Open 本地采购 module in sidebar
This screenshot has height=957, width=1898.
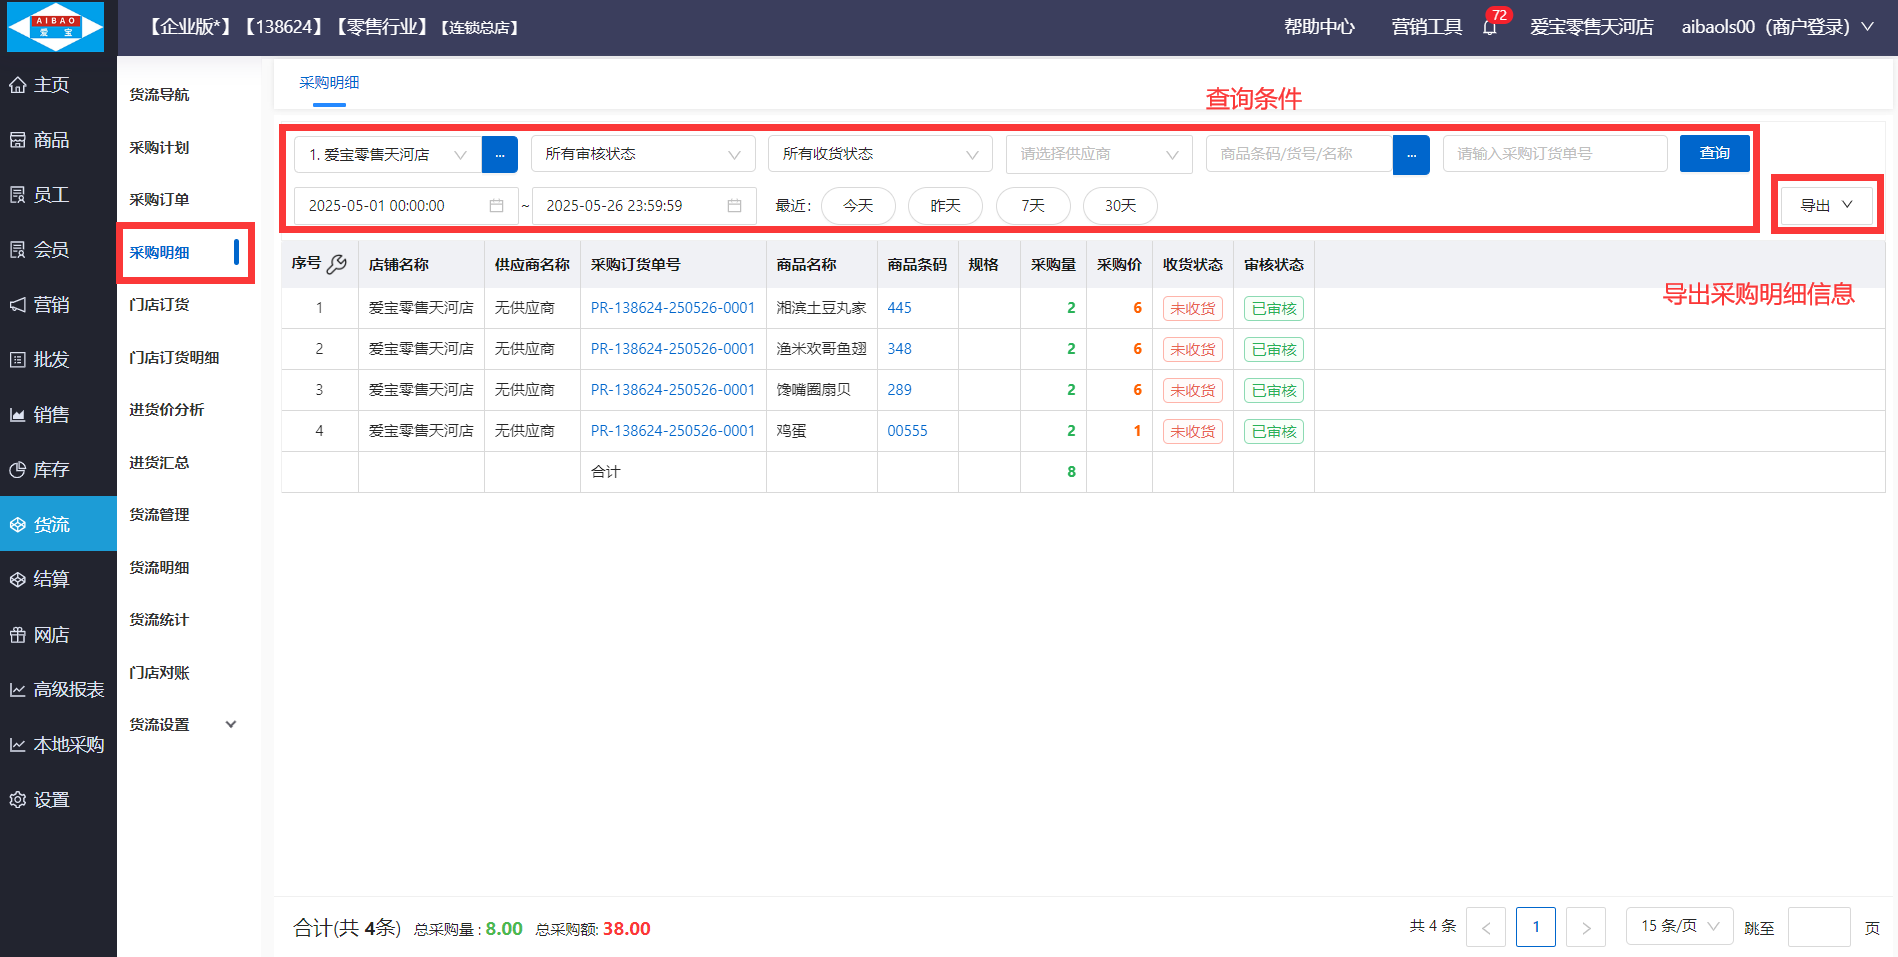(58, 745)
